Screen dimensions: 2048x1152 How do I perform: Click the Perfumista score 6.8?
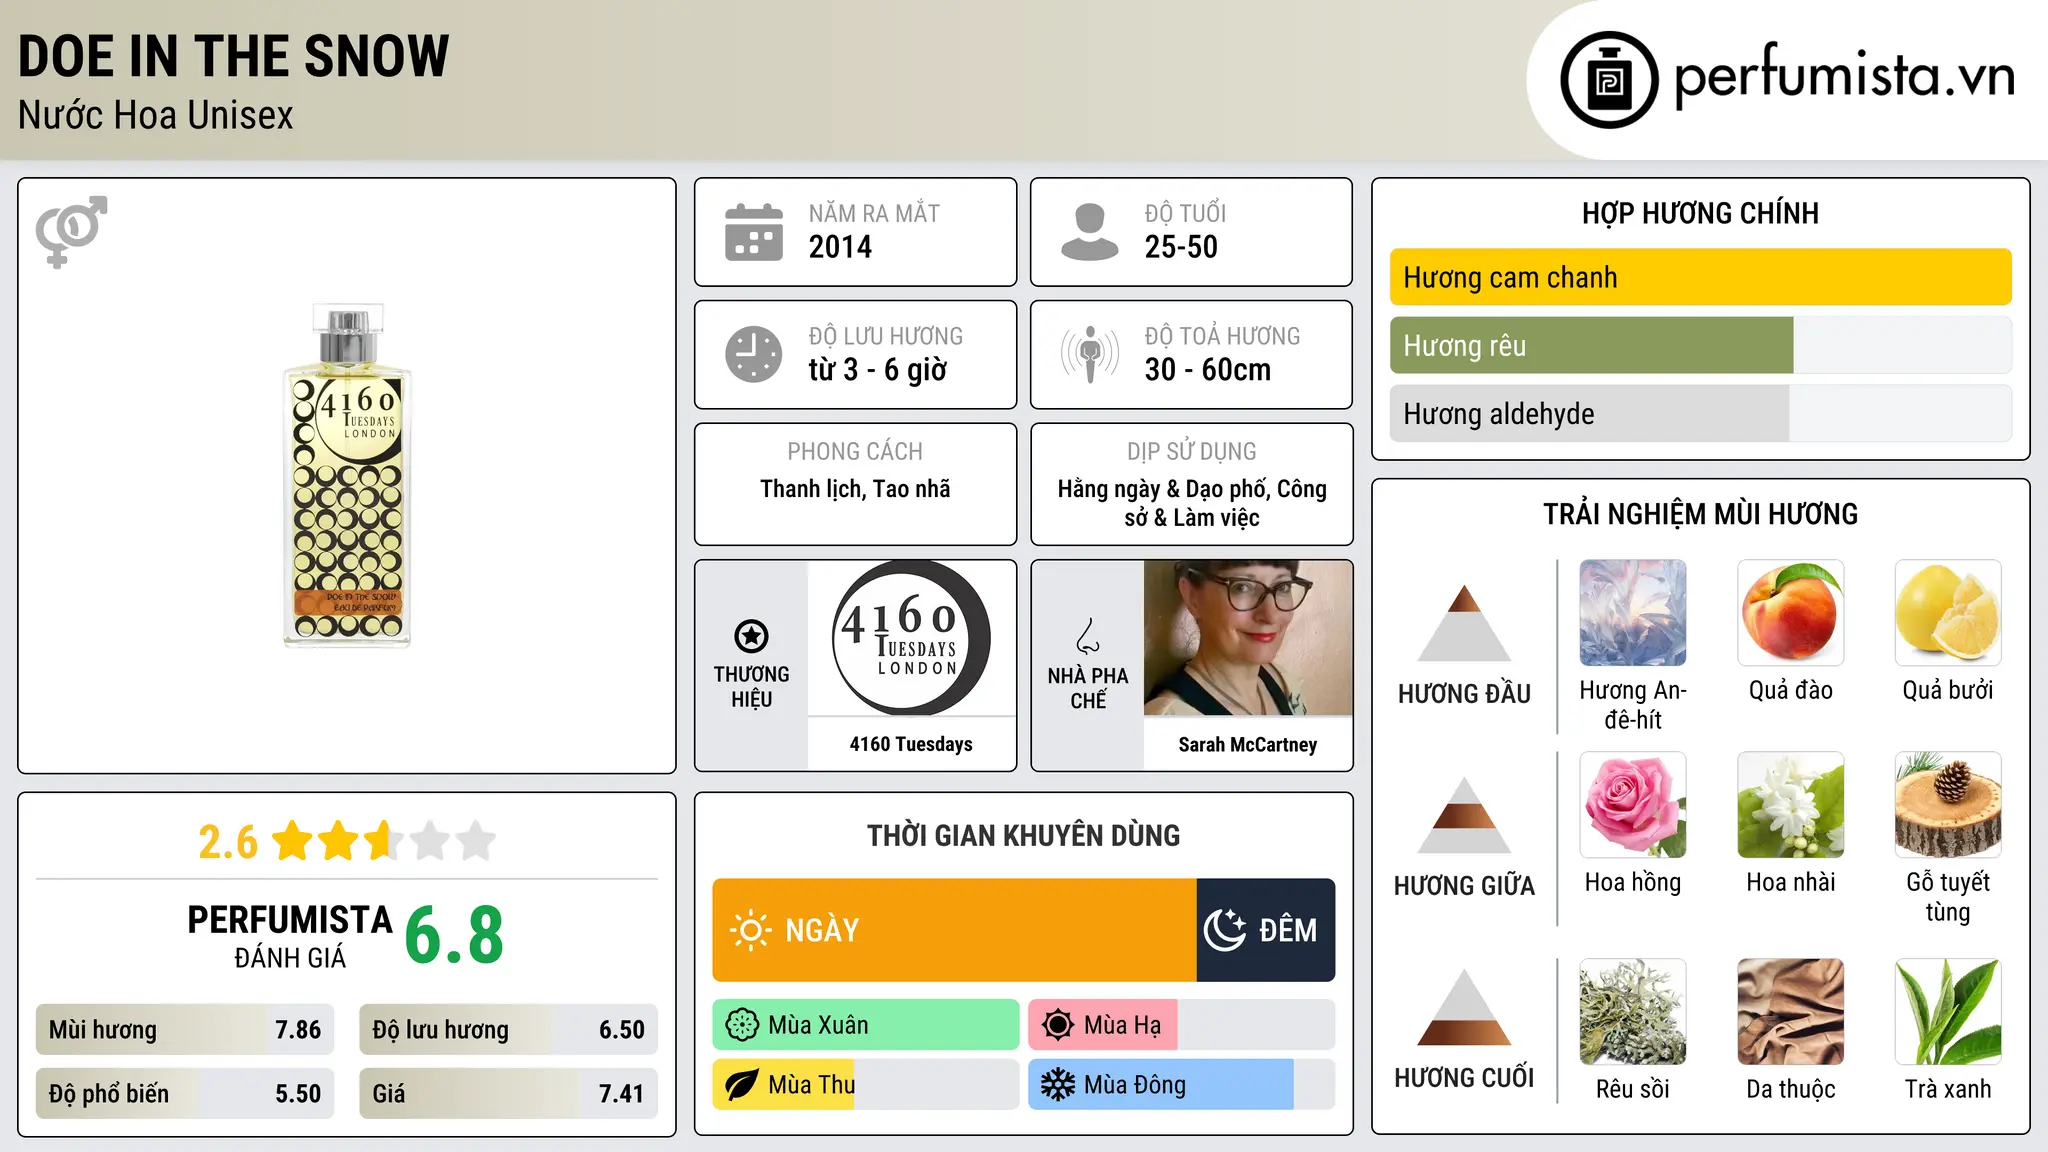454,936
